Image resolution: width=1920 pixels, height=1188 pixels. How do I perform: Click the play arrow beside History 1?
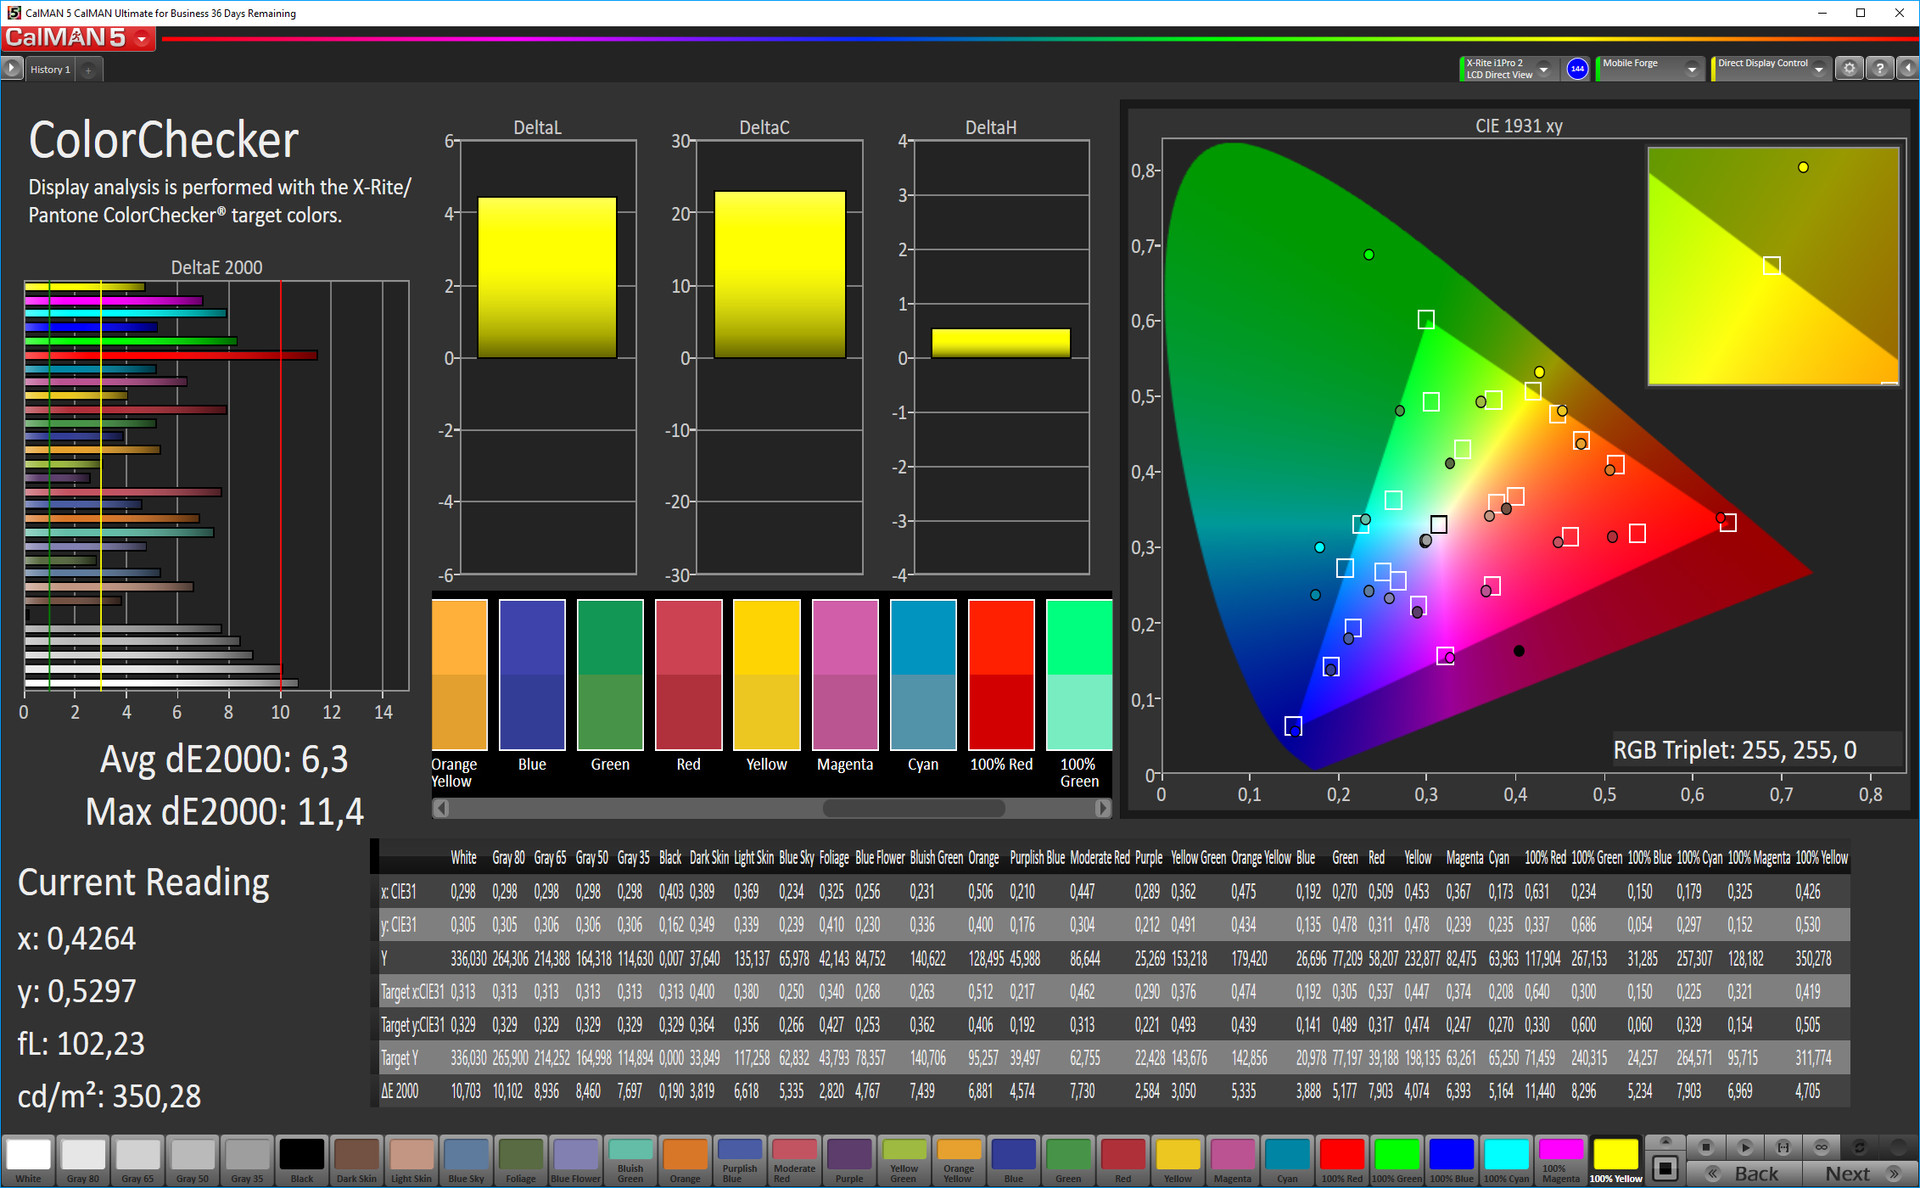pyautogui.click(x=11, y=69)
